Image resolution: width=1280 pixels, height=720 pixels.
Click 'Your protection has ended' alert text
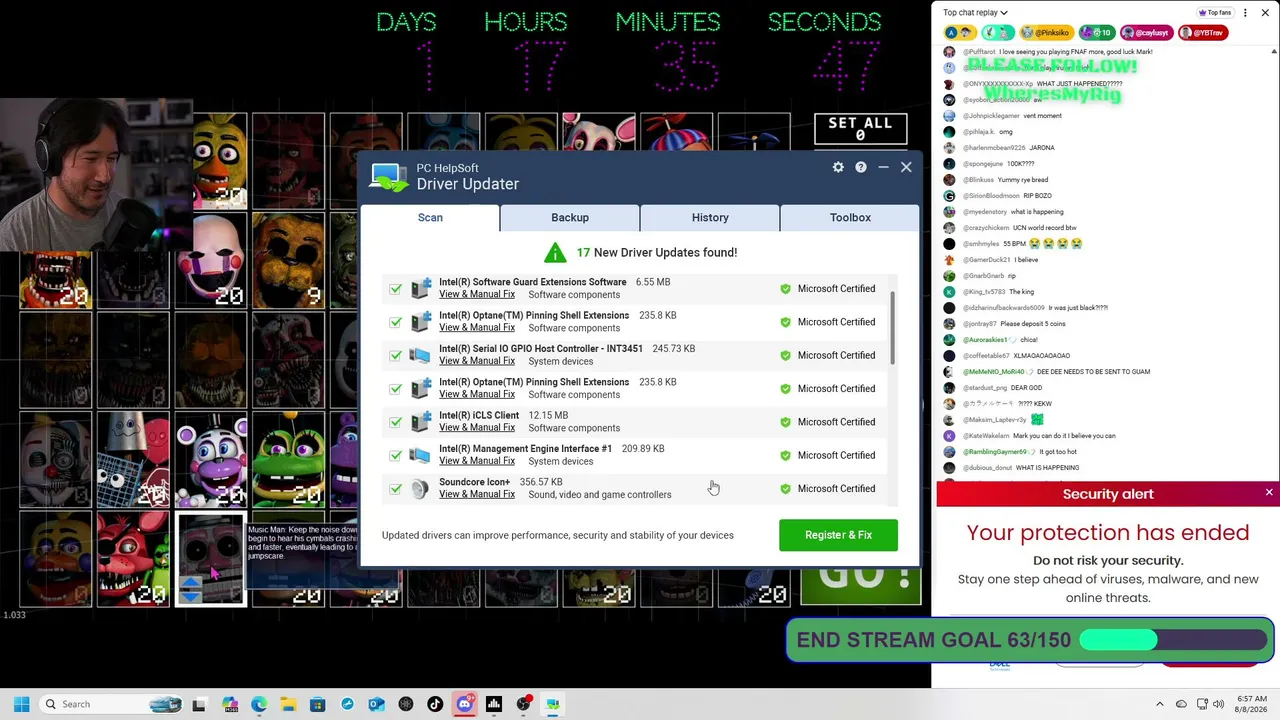(1108, 532)
